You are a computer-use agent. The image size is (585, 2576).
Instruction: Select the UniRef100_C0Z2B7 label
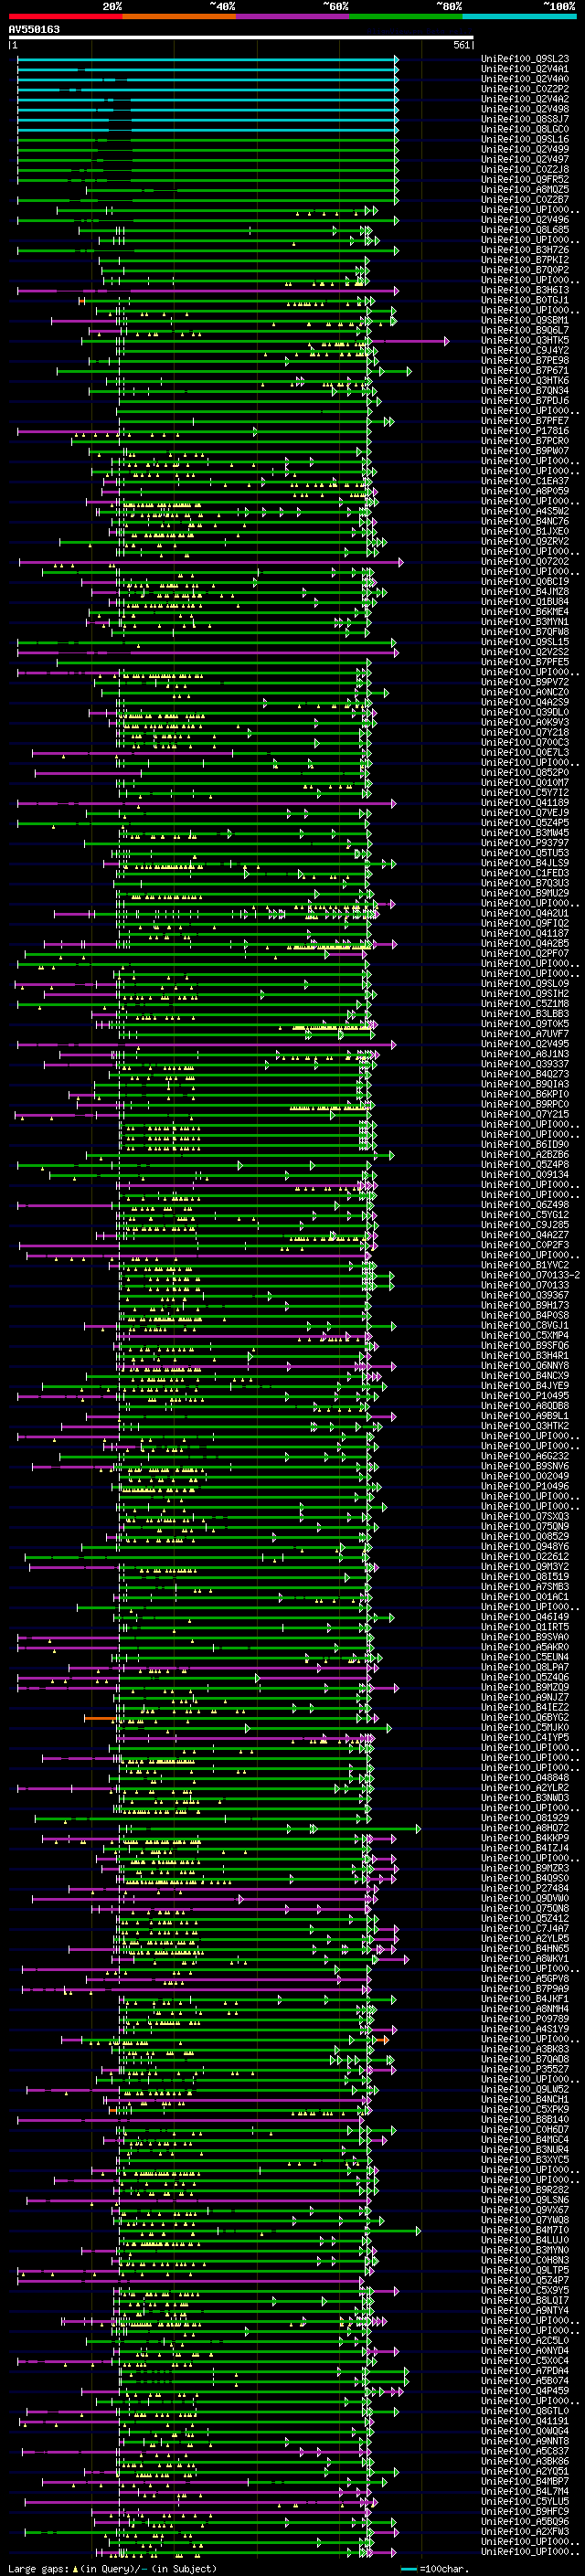click(x=525, y=199)
